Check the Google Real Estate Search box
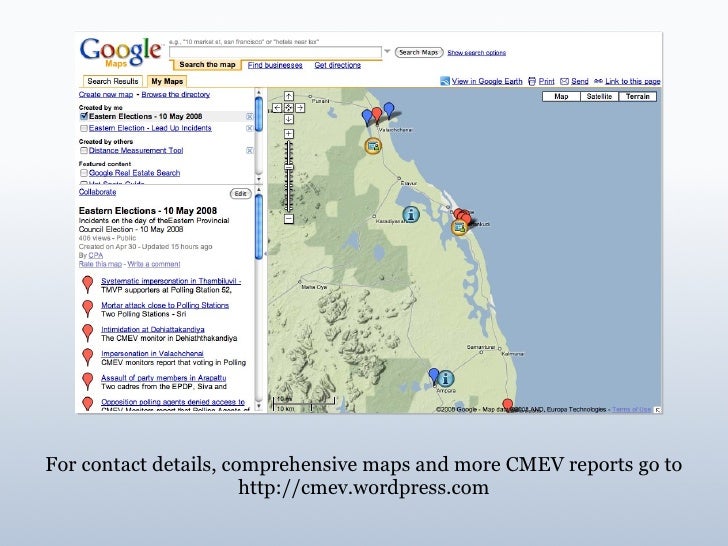 [84, 173]
